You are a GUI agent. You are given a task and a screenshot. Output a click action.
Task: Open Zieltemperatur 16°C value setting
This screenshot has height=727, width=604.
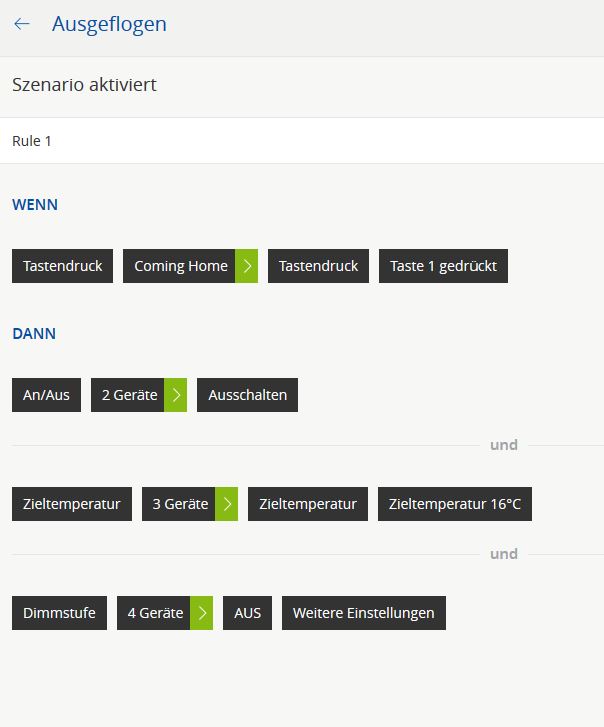[x=455, y=504]
